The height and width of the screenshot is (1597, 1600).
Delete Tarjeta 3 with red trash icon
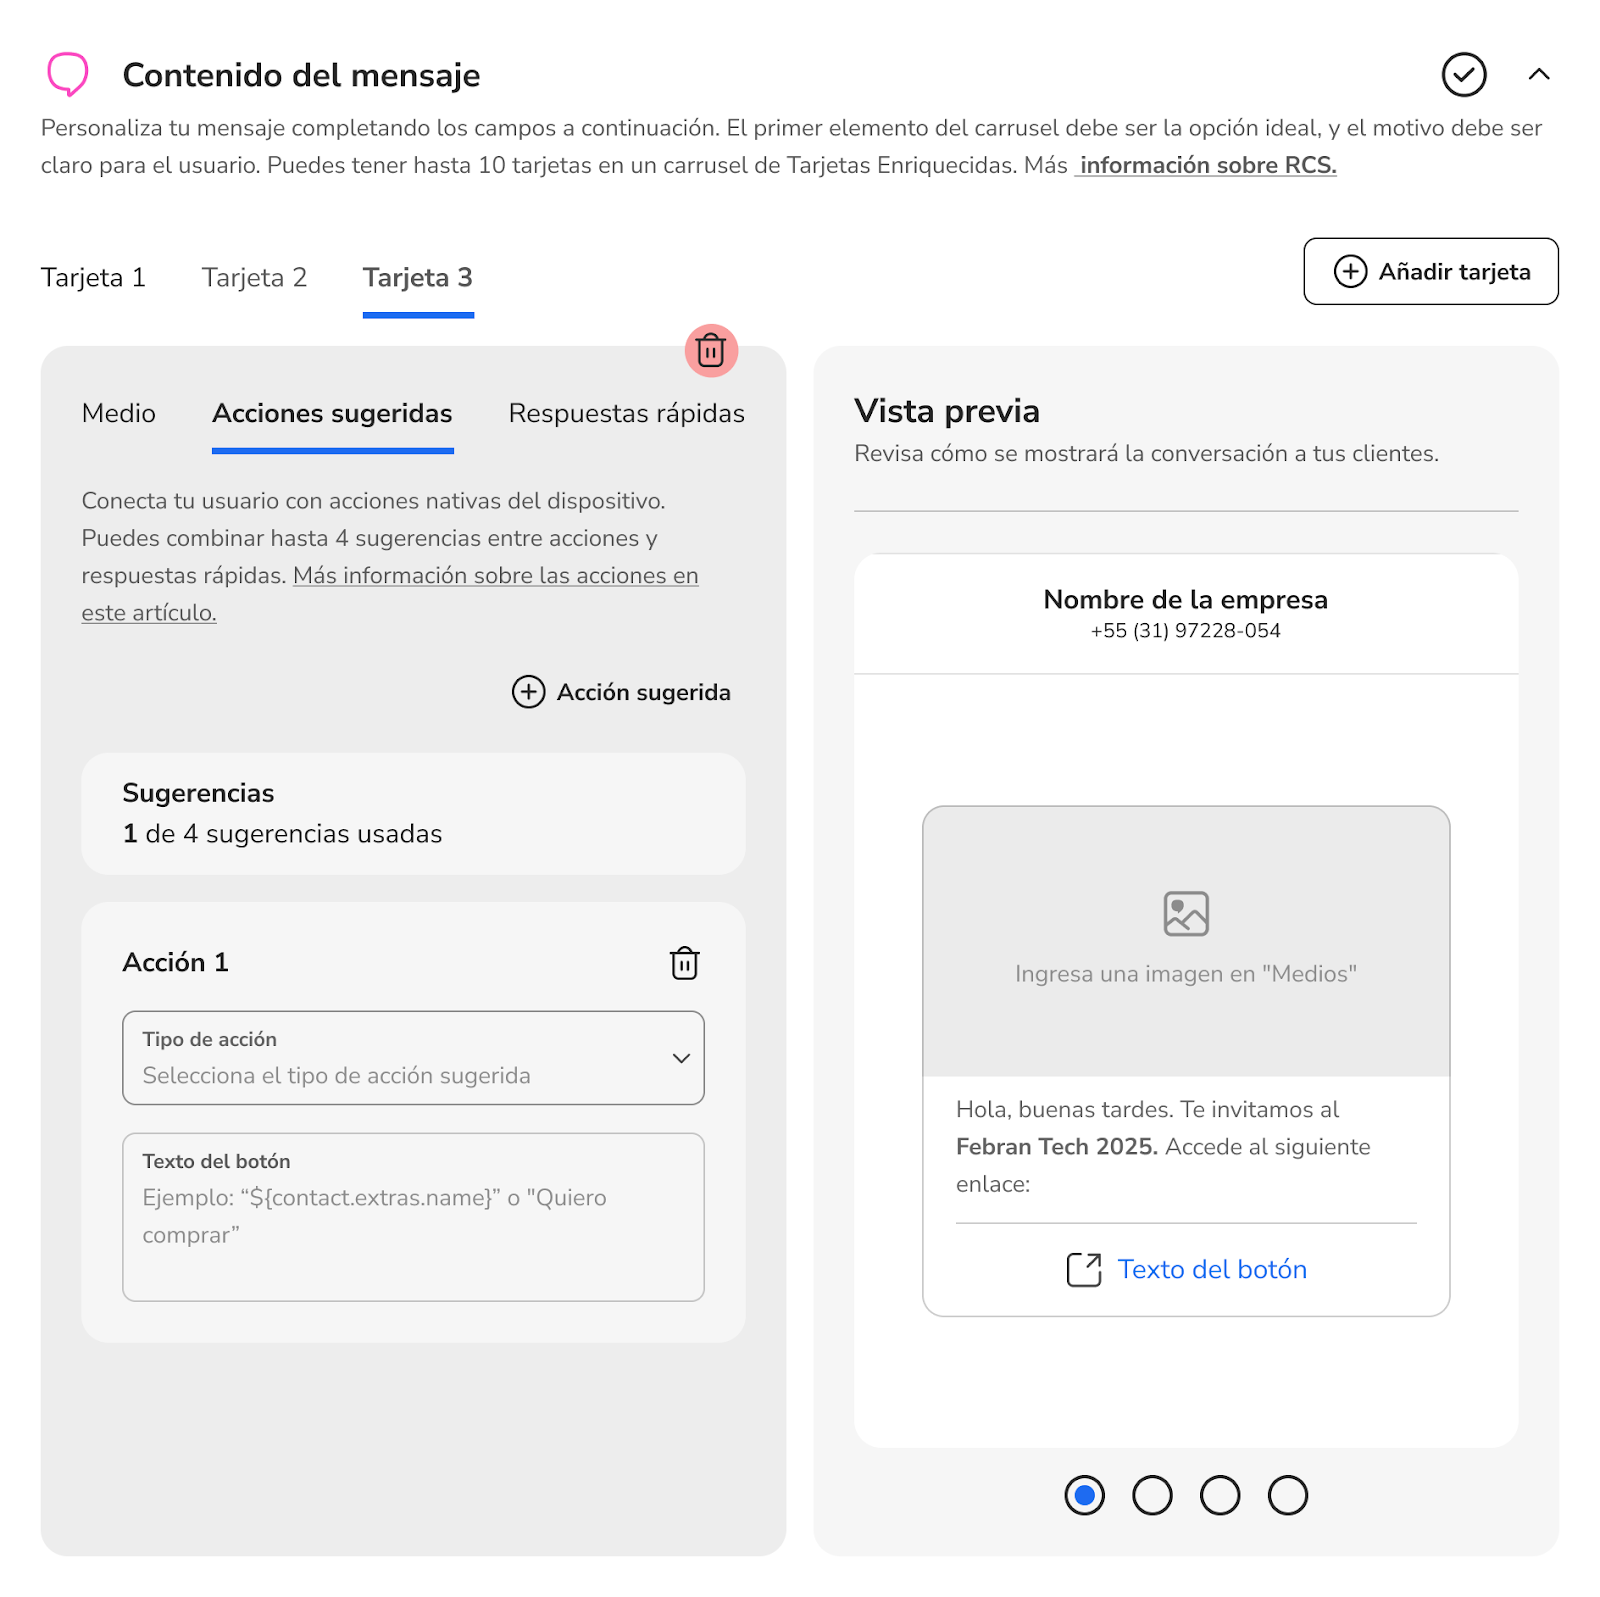pyautogui.click(x=711, y=351)
